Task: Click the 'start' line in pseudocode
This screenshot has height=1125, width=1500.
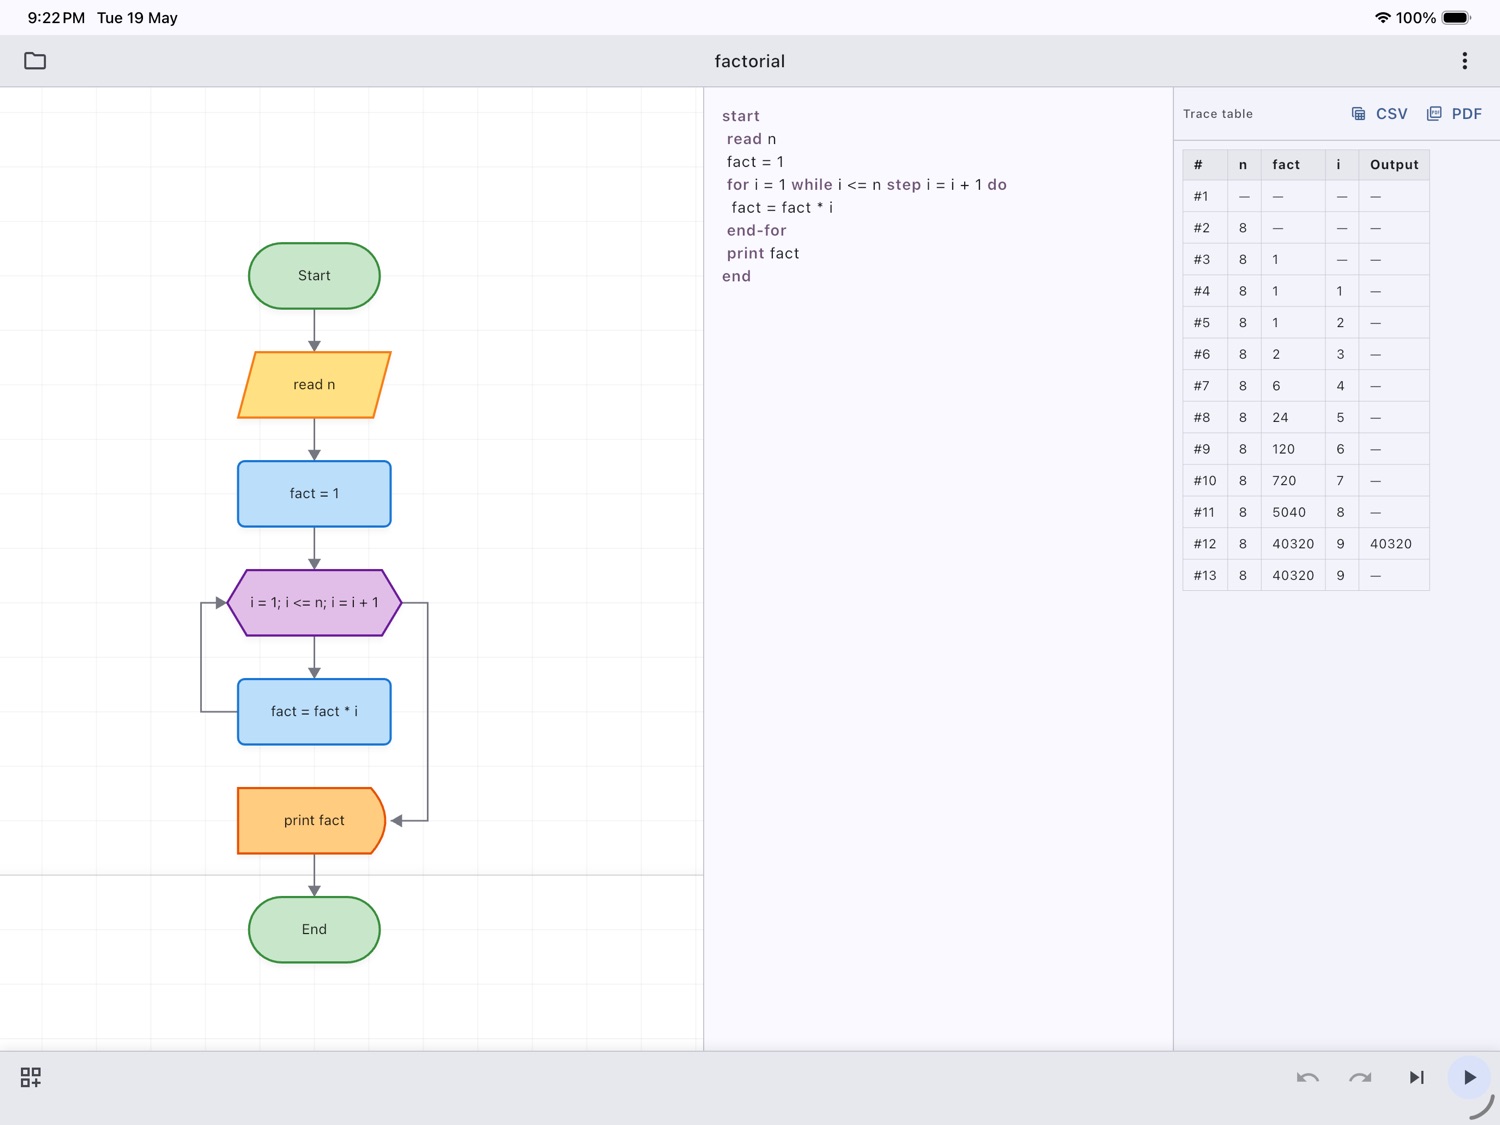Action: 741,116
